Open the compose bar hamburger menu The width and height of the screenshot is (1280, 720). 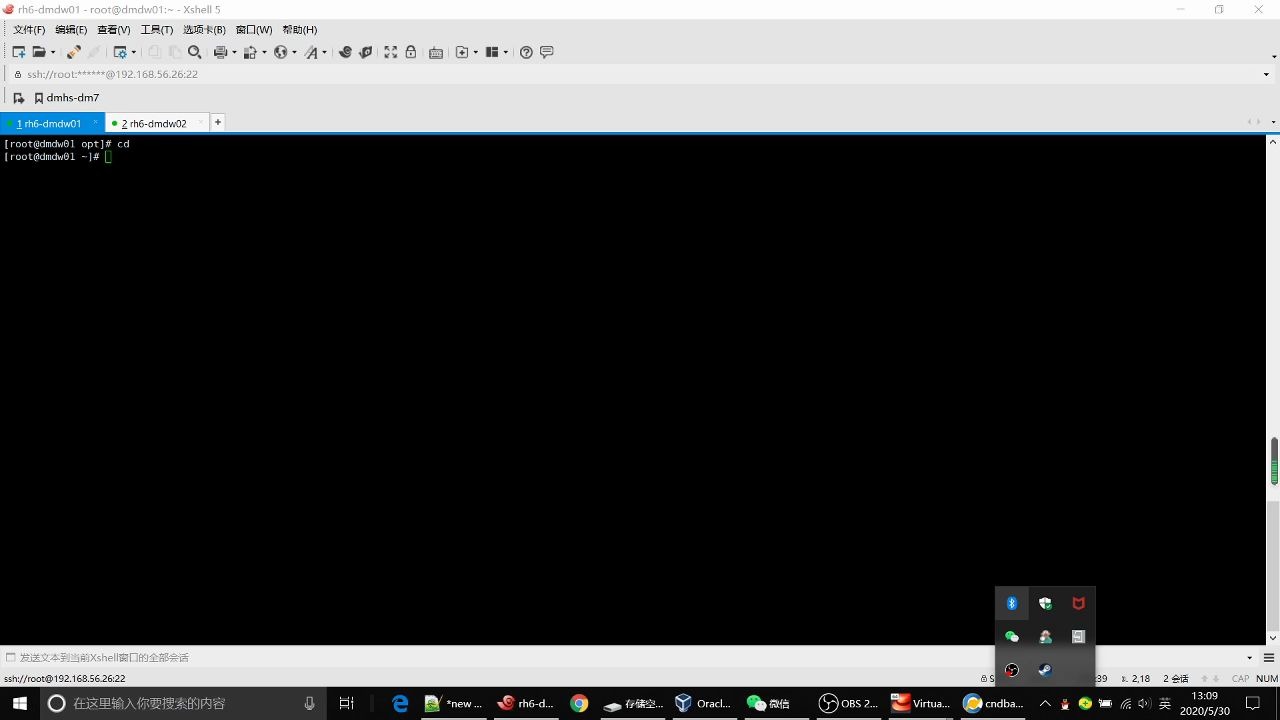[x=1269, y=657]
